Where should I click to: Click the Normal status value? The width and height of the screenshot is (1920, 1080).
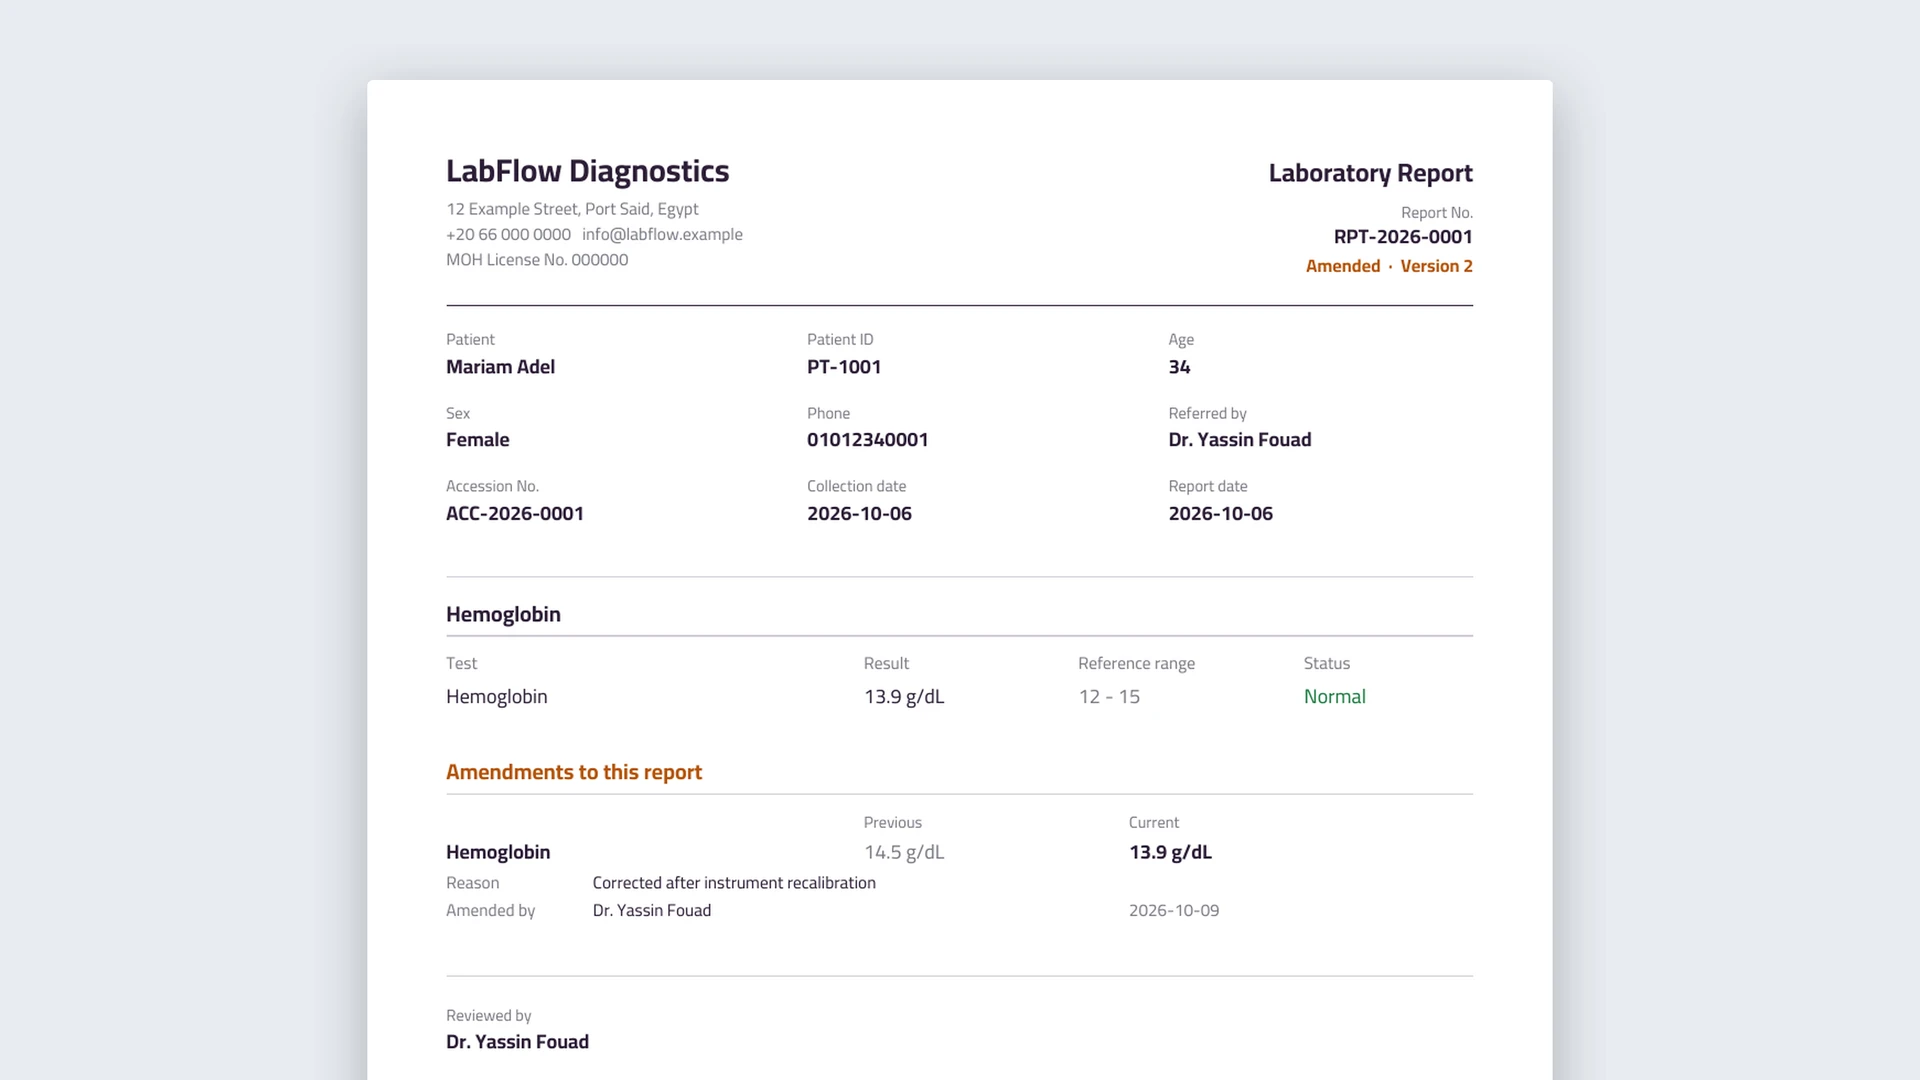[x=1334, y=697]
